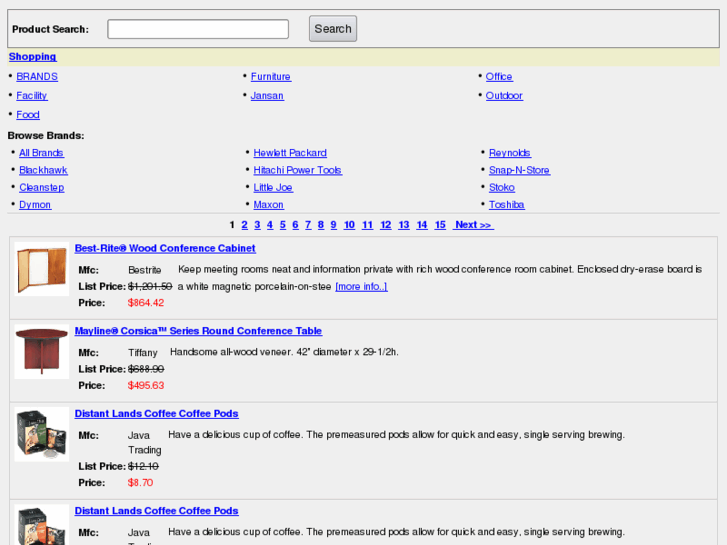Go to results page 6
The image size is (727, 545).
295,225
